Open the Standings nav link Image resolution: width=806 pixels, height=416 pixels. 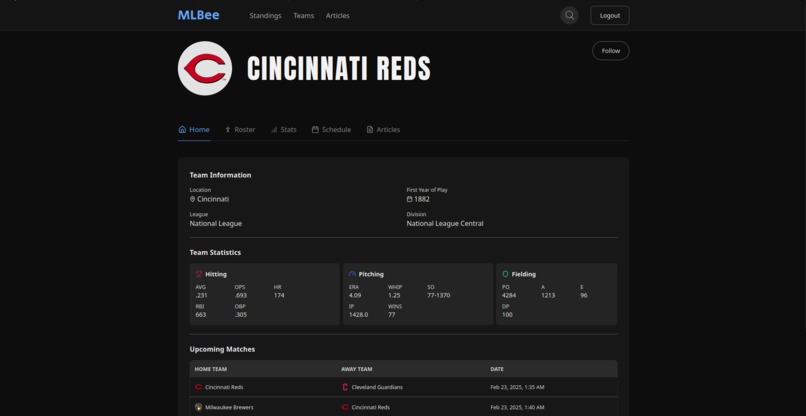click(x=265, y=16)
